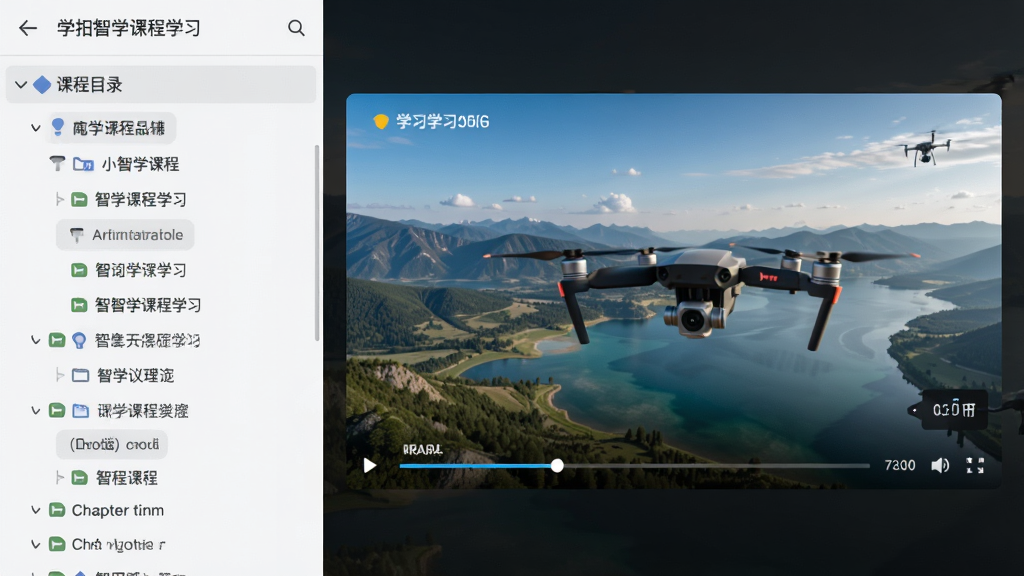This screenshot has height=576, width=1024.
Task: Collapse chevron of second lightbulb section
Action: click(36, 340)
